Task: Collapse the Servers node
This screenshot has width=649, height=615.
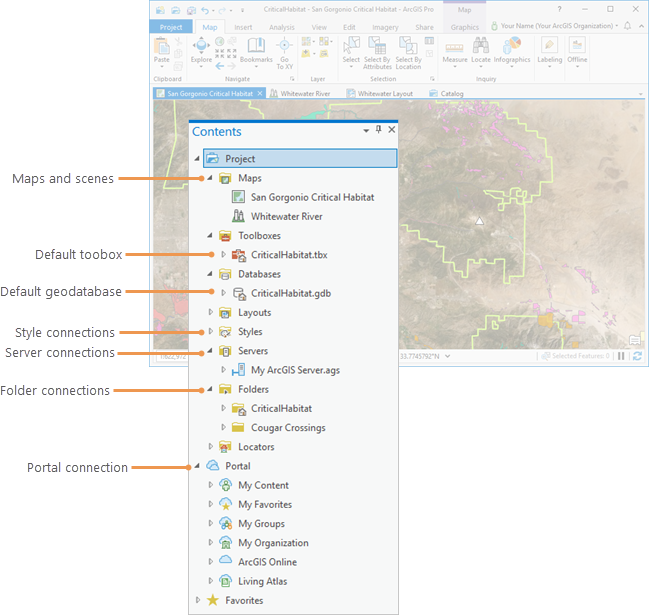Action: click(x=210, y=351)
